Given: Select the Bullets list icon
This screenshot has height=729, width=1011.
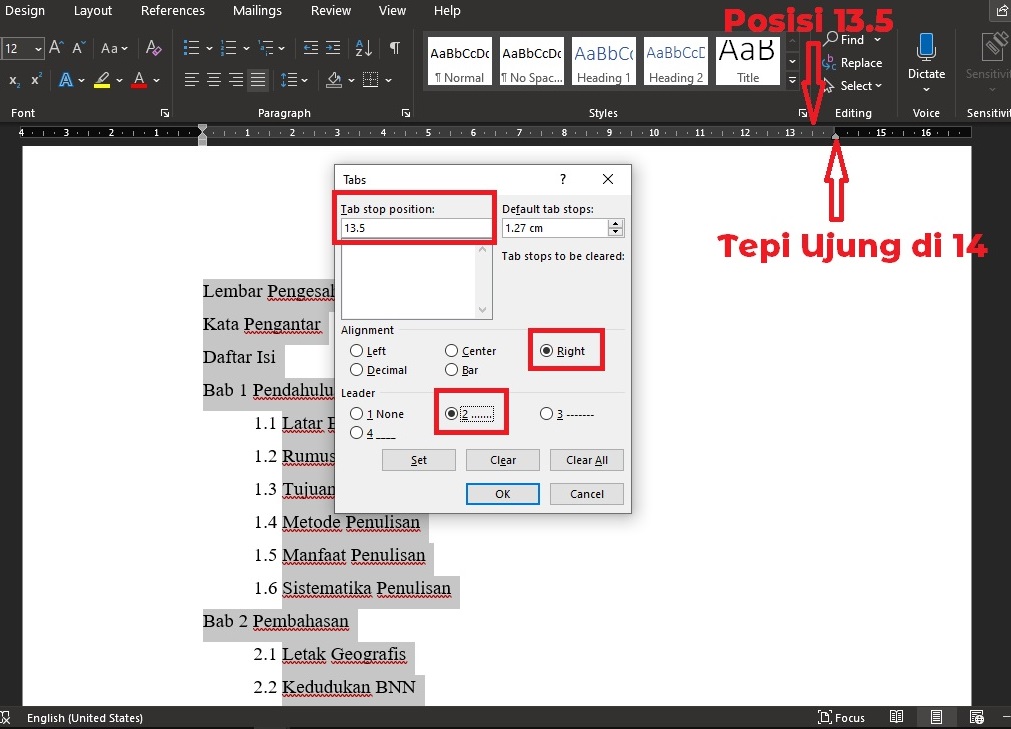Looking at the screenshot, I should tap(192, 47).
